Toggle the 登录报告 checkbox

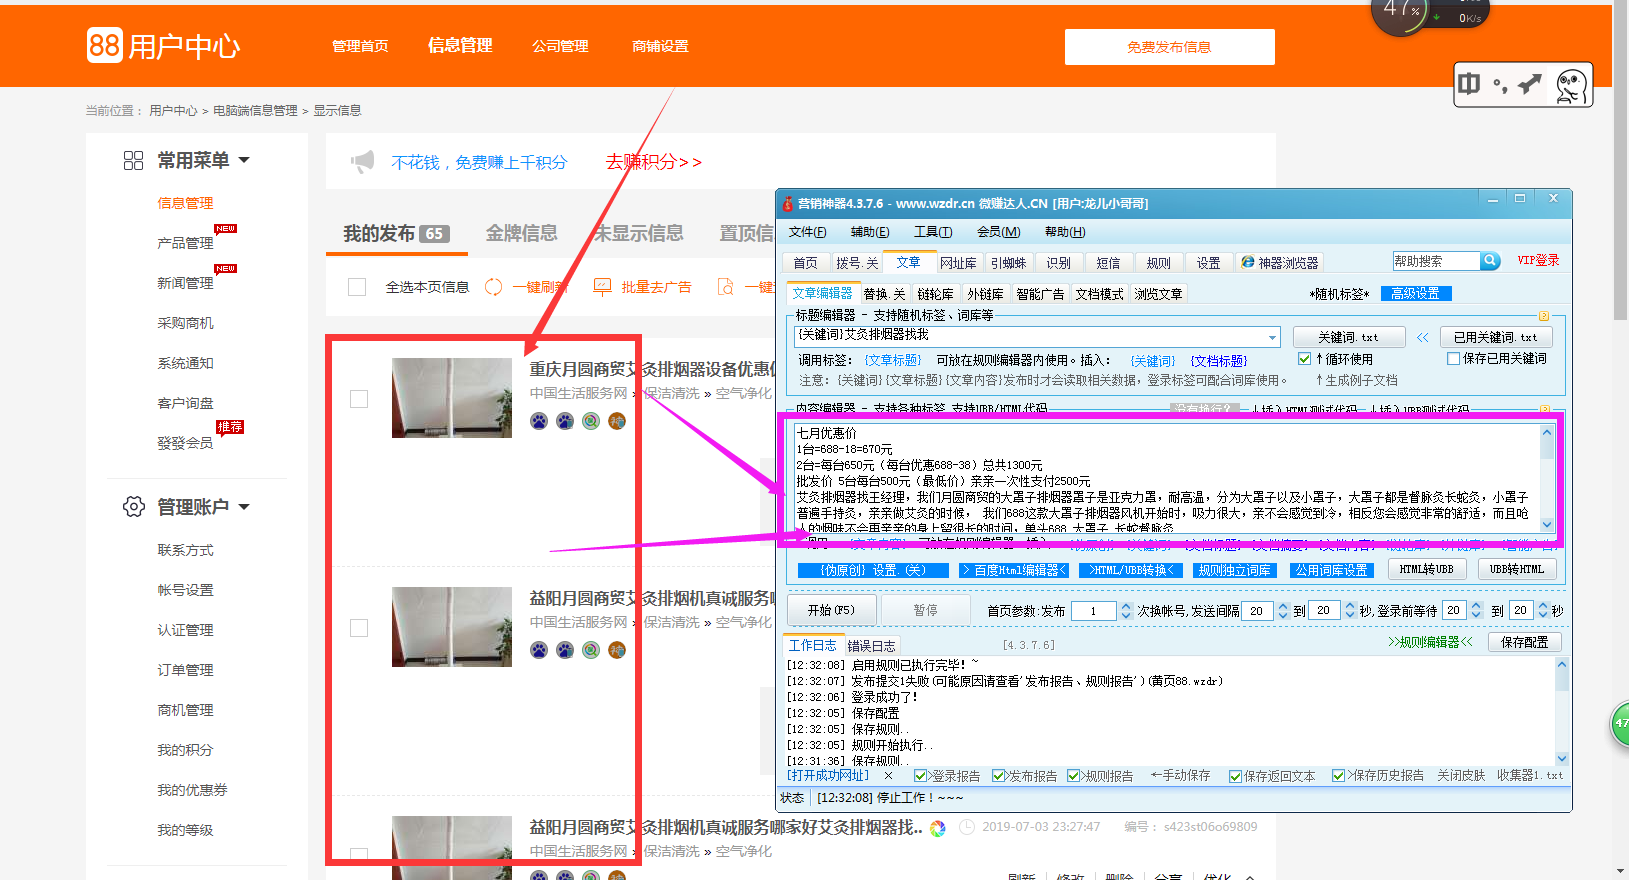point(921,776)
